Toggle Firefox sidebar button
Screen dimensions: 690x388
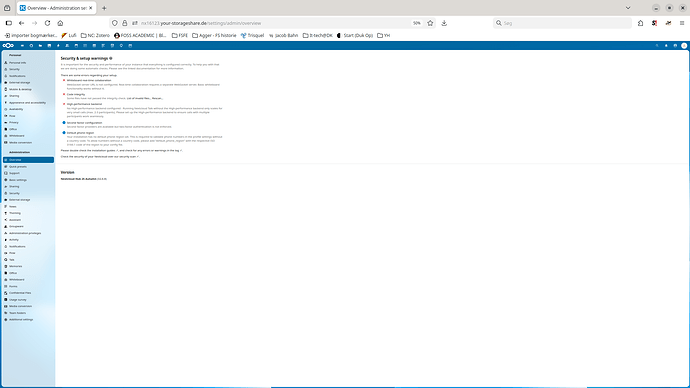point(8,23)
